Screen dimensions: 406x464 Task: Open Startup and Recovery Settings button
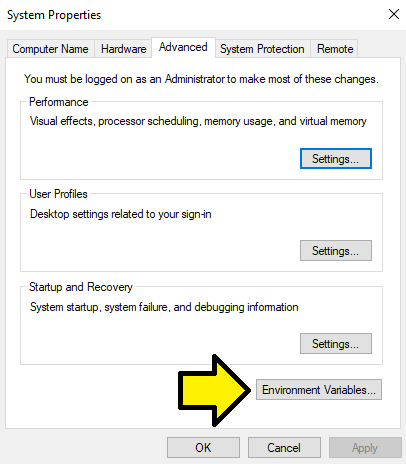336,344
